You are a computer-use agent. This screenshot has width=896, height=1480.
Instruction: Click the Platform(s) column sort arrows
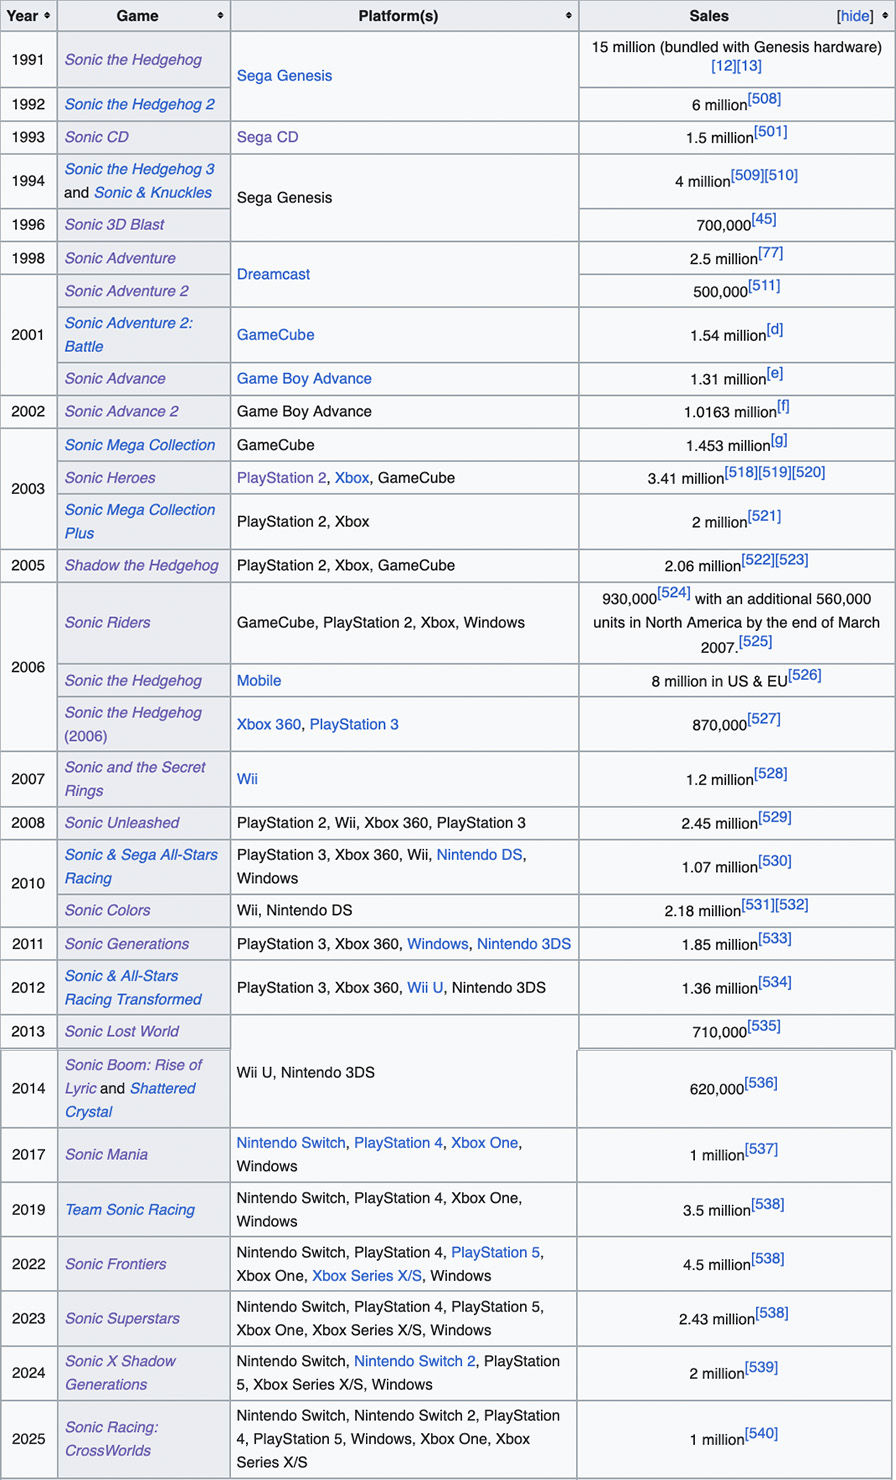click(x=569, y=16)
